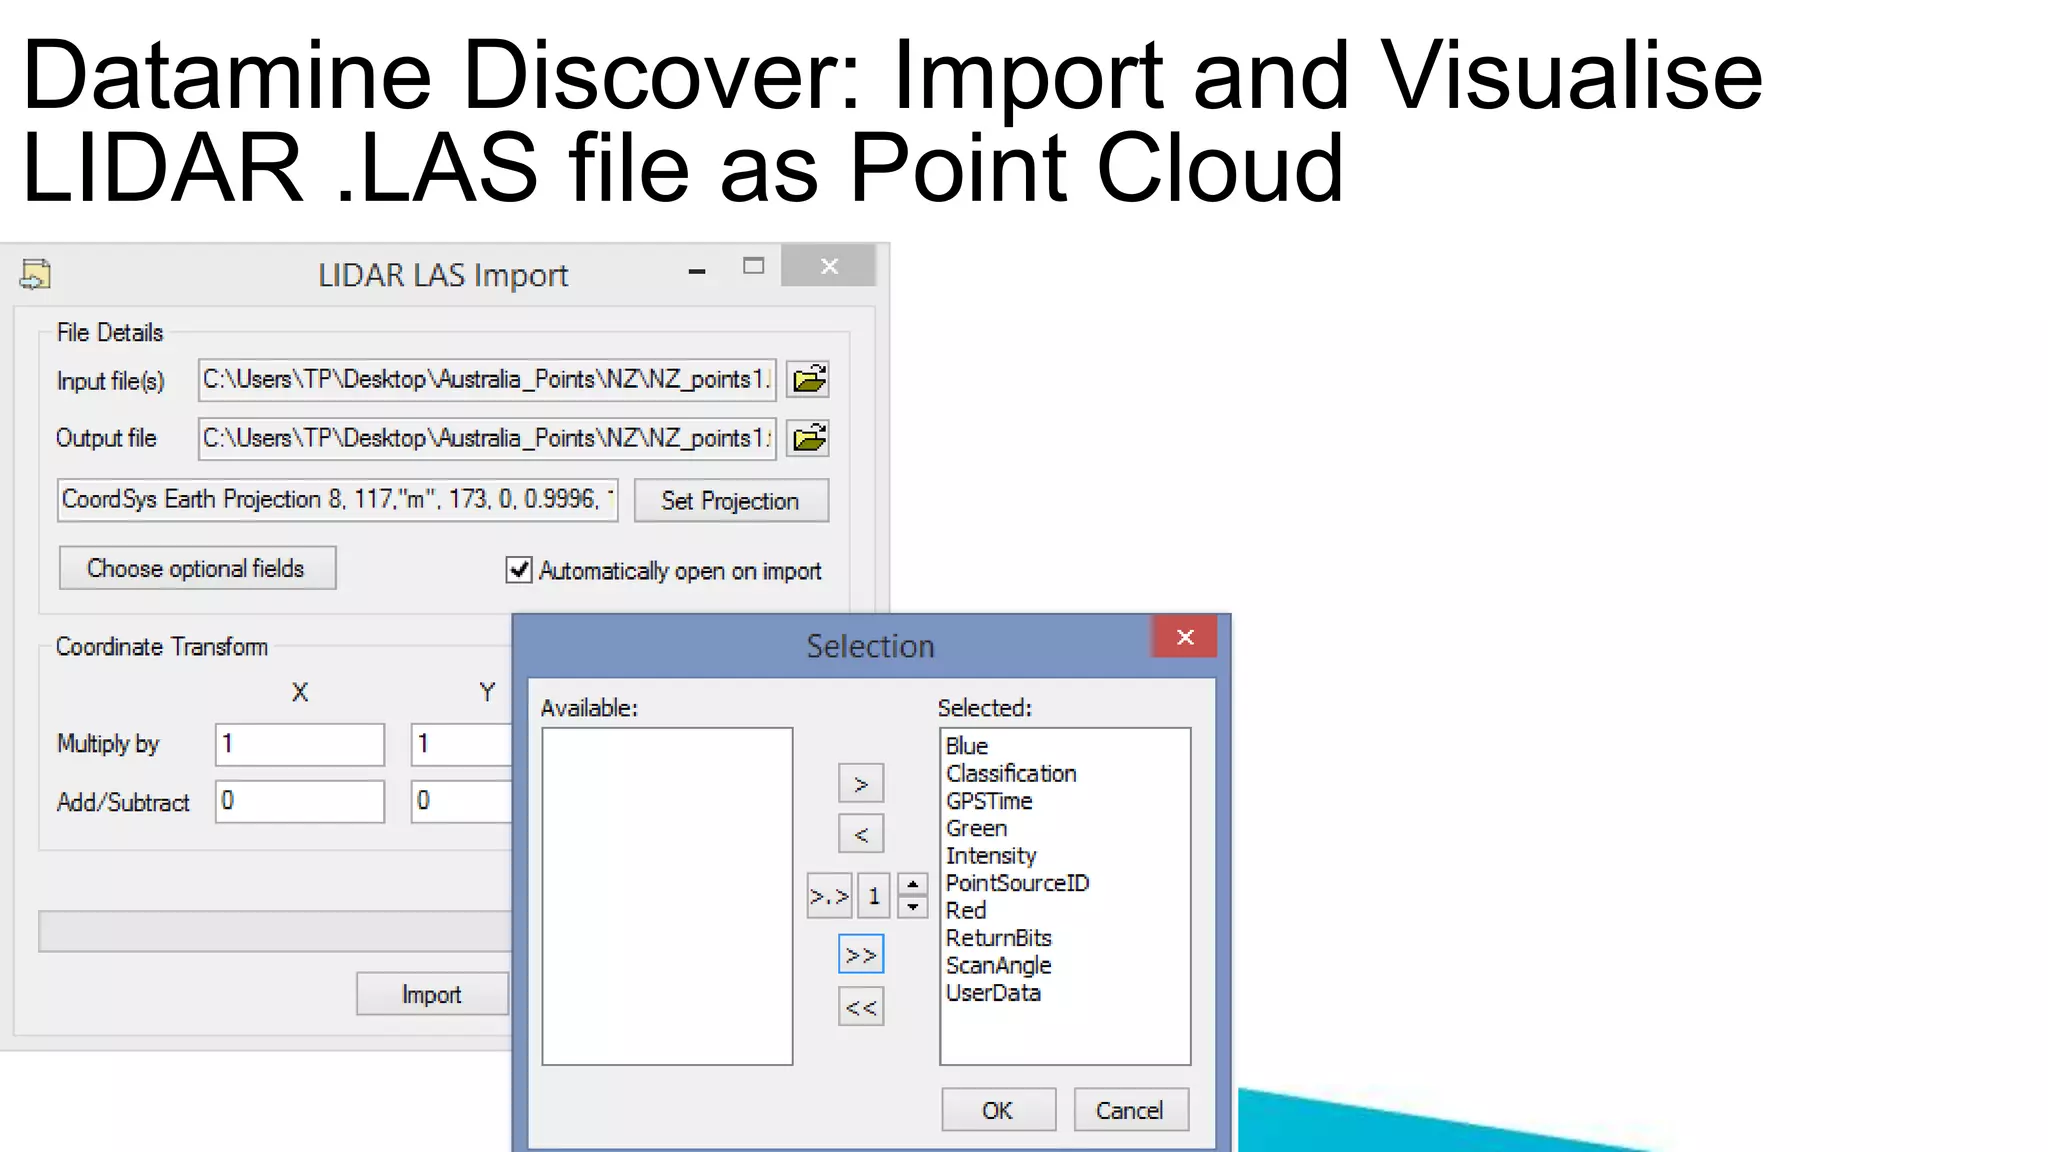Click the X Multiply by input field
Viewport: 2048px width, 1152px height.
click(299, 744)
